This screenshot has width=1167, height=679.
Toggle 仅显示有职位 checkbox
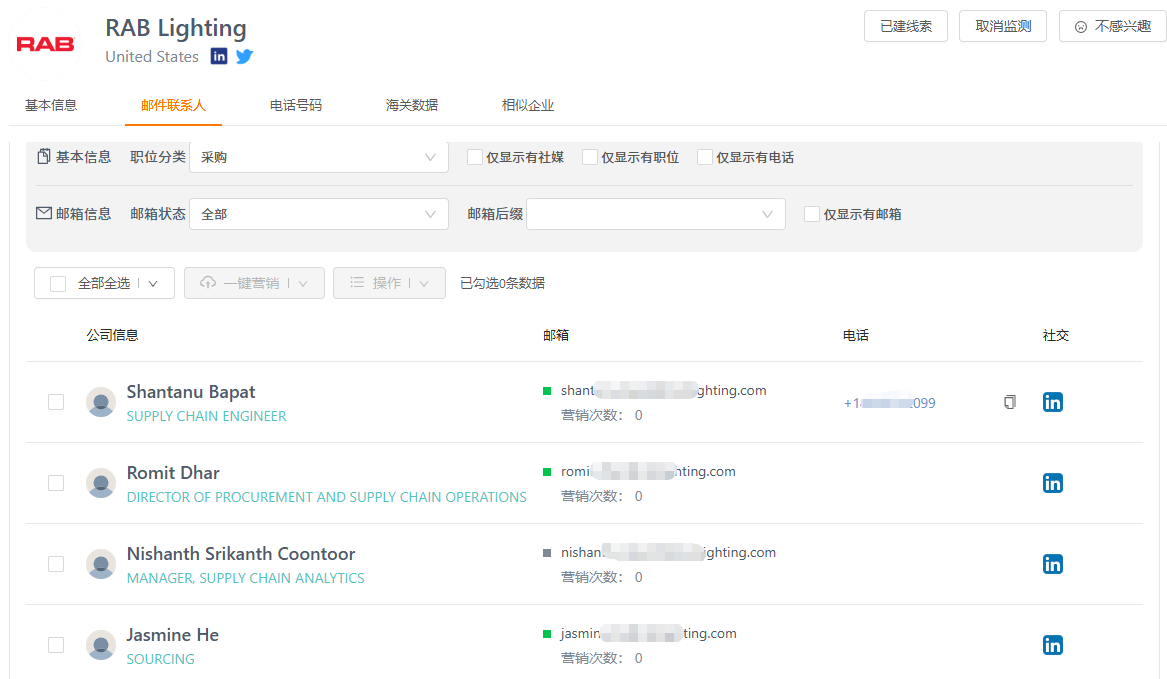pyautogui.click(x=590, y=157)
